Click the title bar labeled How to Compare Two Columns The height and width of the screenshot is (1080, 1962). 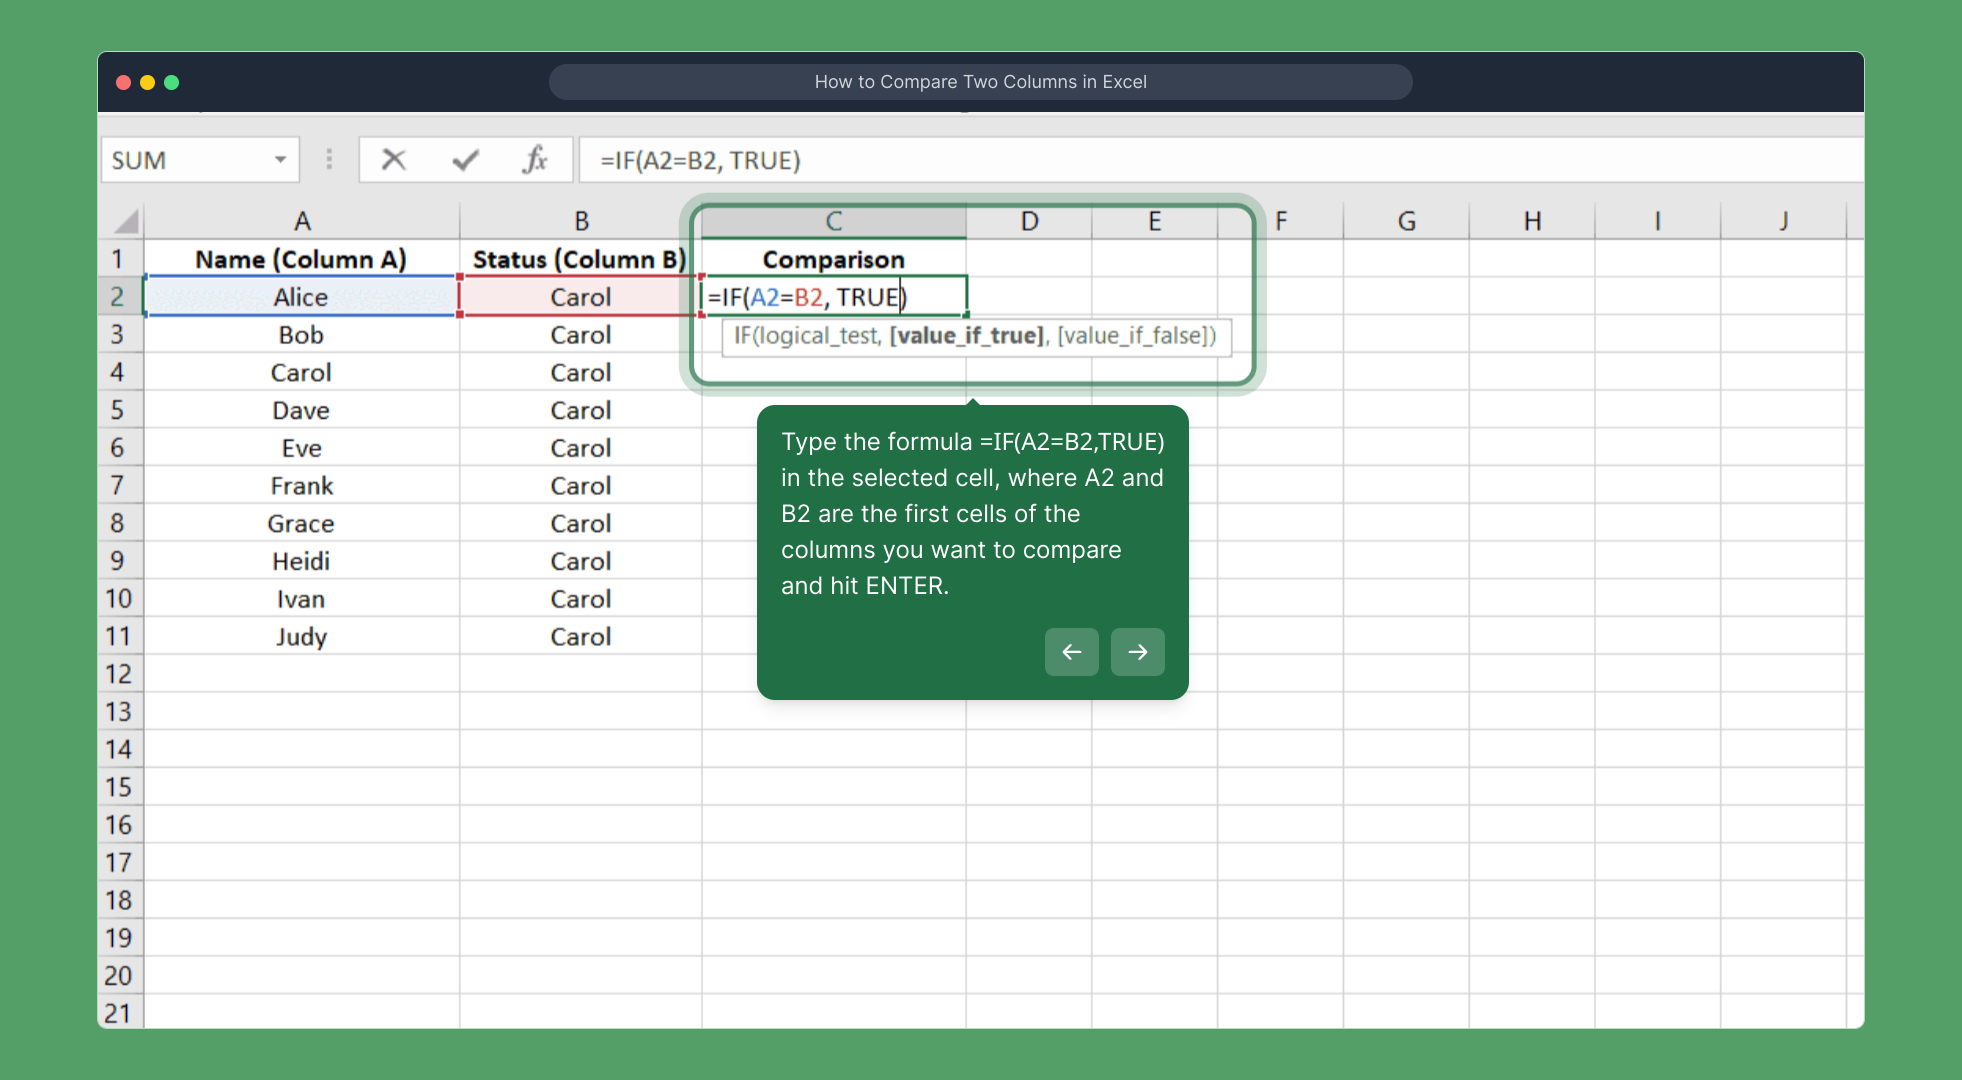(980, 82)
